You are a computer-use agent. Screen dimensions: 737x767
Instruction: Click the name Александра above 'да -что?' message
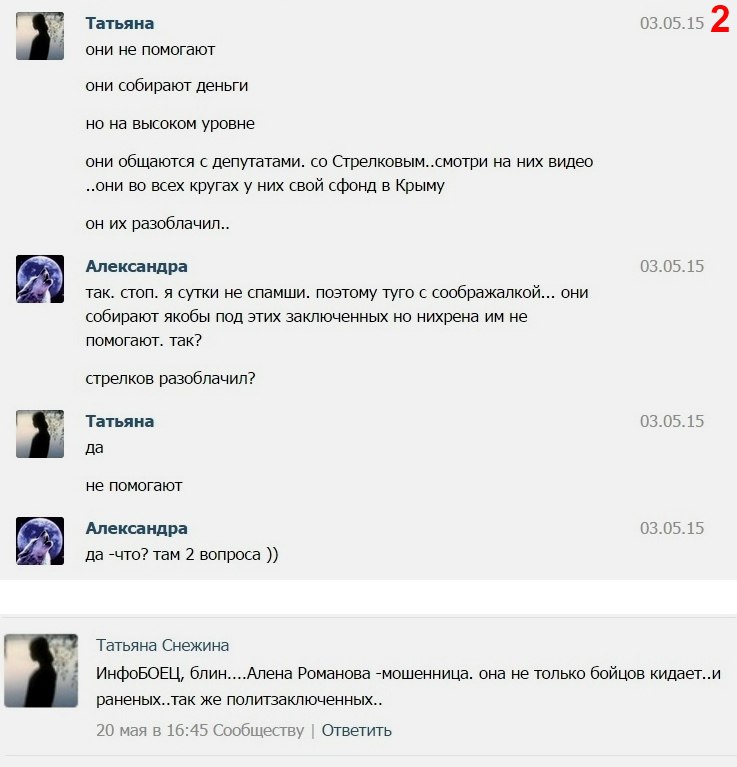coord(136,528)
